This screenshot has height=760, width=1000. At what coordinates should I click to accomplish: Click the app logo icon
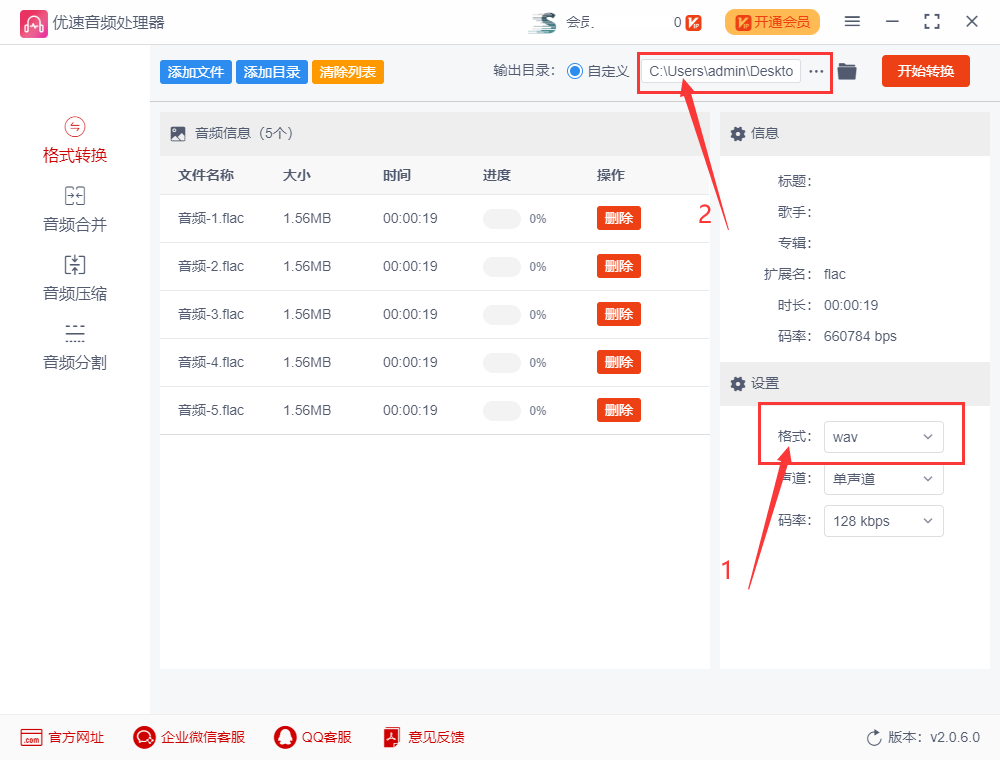(34, 21)
